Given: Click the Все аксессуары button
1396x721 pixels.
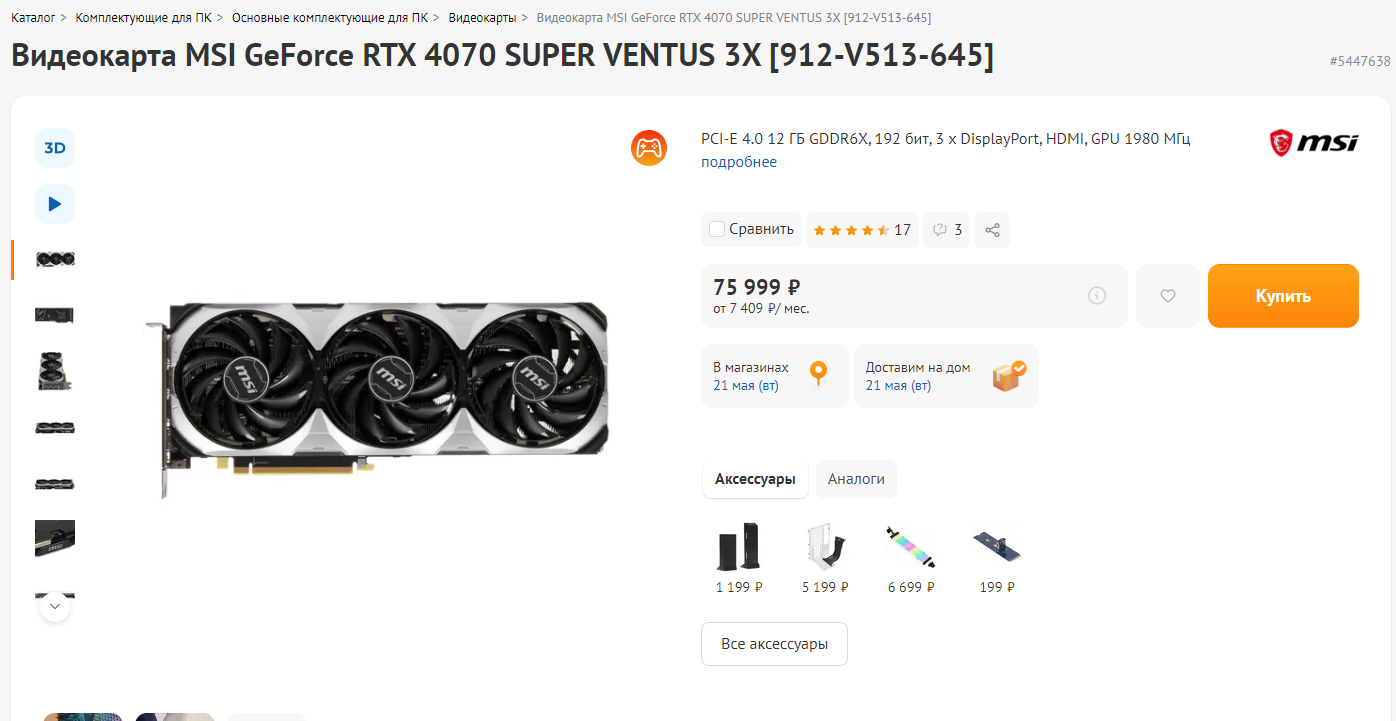Looking at the screenshot, I should [774, 644].
